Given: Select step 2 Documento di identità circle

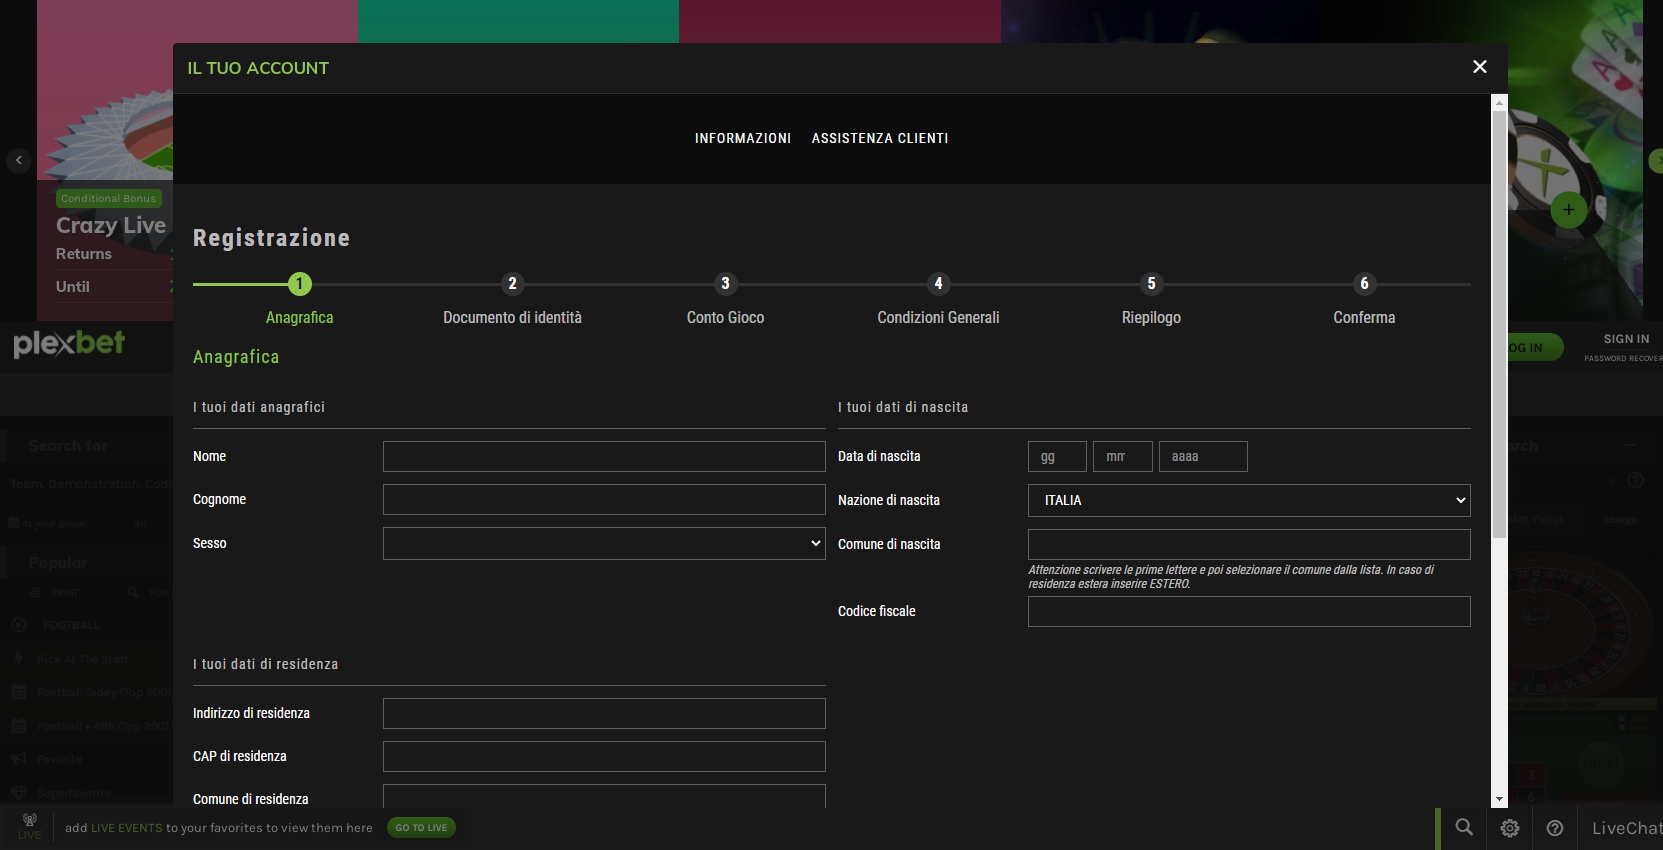Looking at the screenshot, I should [512, 284].
